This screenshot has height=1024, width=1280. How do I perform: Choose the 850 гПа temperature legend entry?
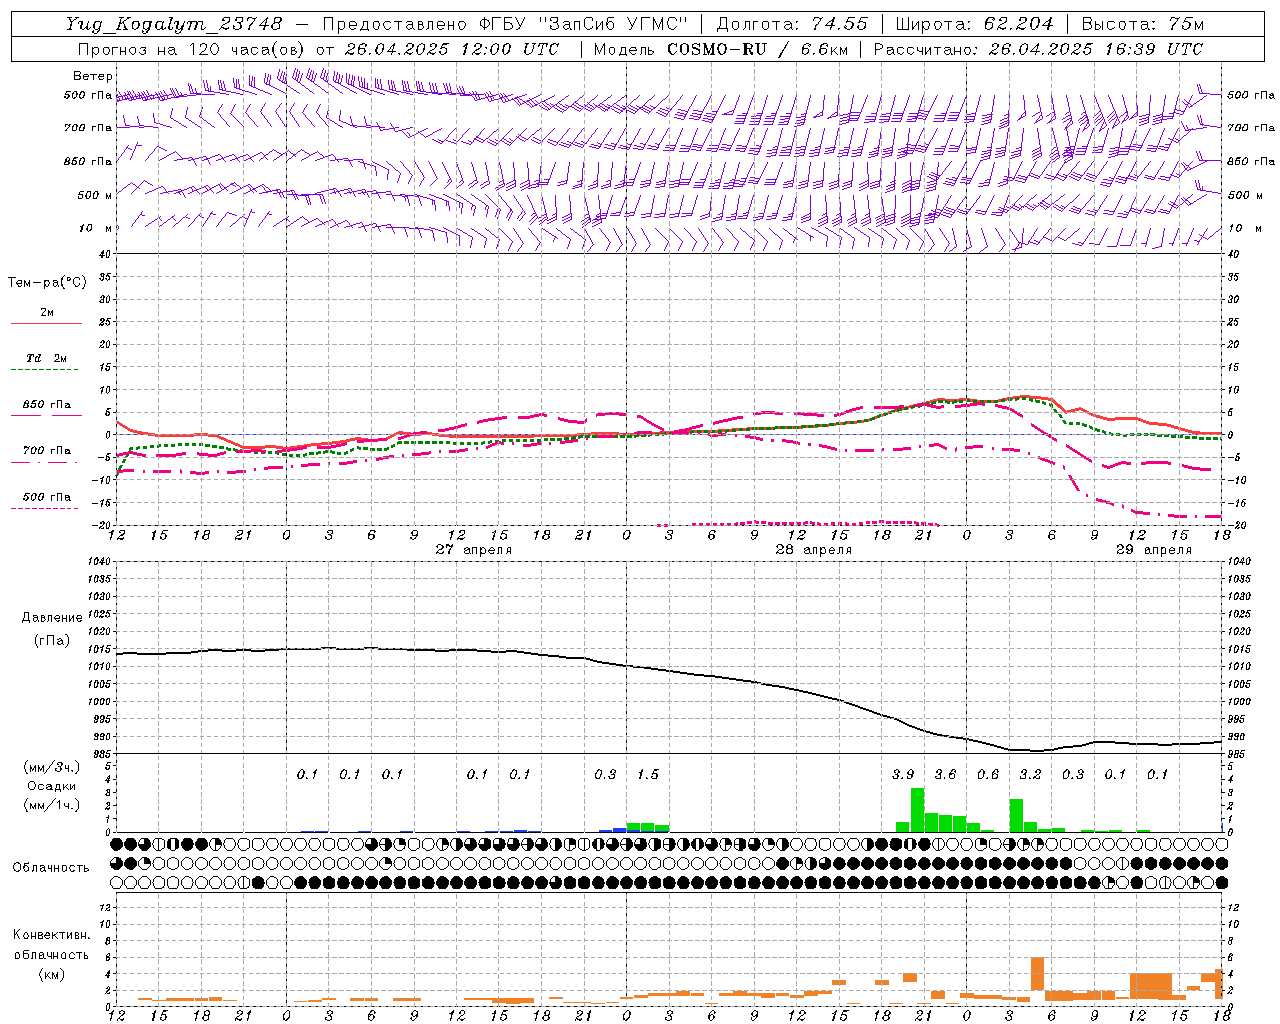coord(46,405)
